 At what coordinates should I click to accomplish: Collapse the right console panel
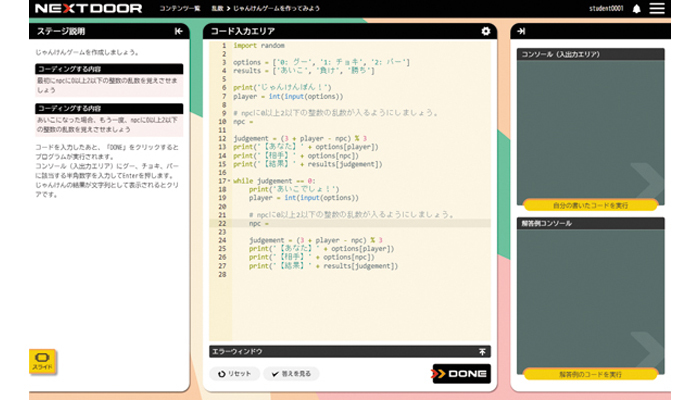(x=521, y=31)
